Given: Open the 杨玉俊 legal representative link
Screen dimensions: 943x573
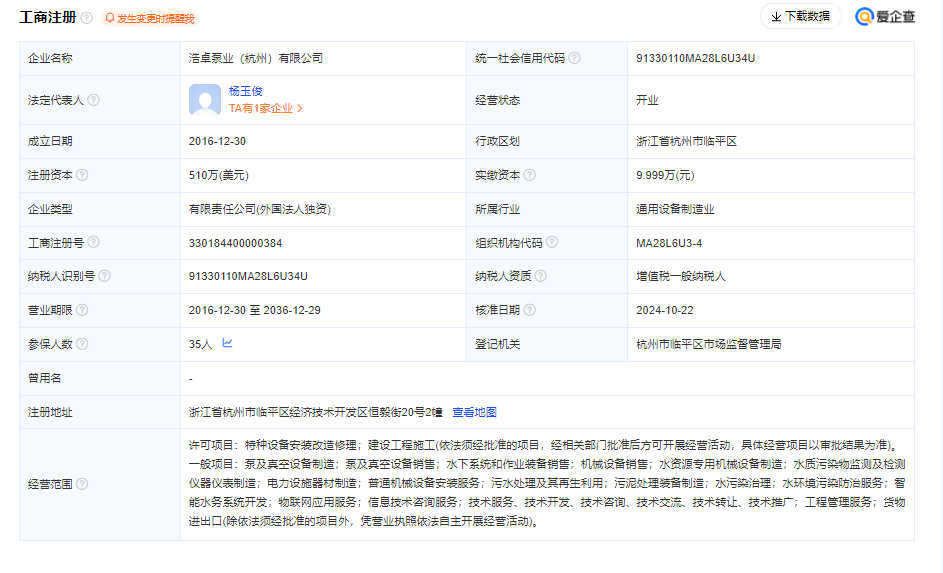Looking at the screenshot, I should pyautogui.click(x=245, y=91).
